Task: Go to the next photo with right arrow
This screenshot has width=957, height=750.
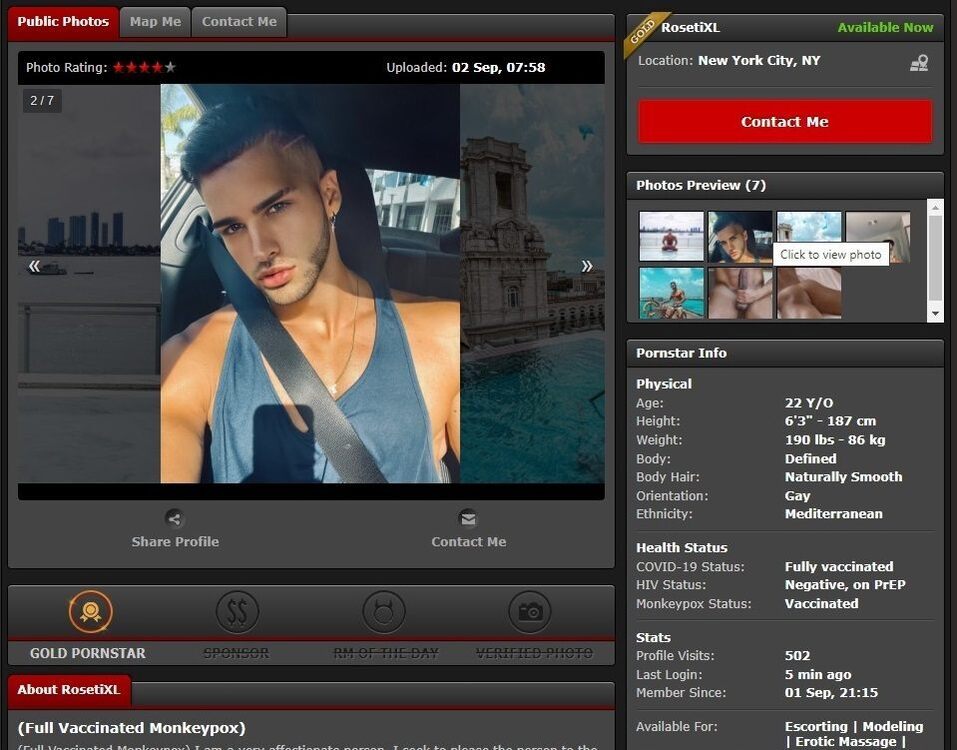Action: point(587,266)
